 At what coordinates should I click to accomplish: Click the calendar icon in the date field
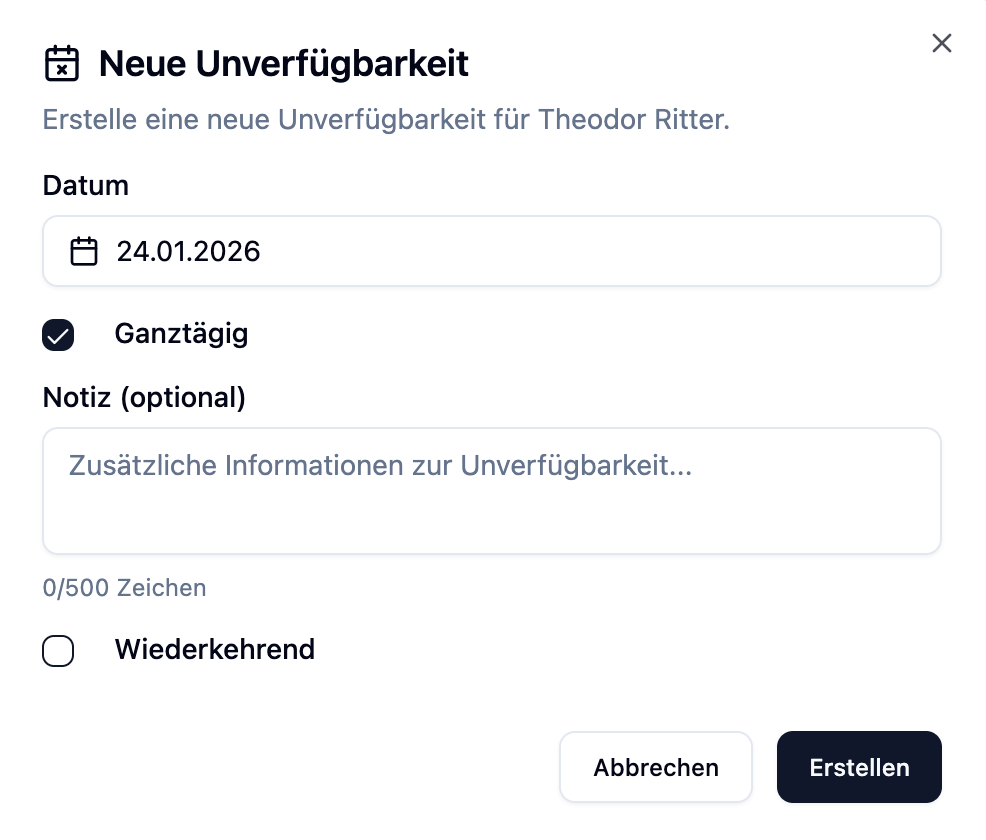pyautogui.click(x=84, y=251)
